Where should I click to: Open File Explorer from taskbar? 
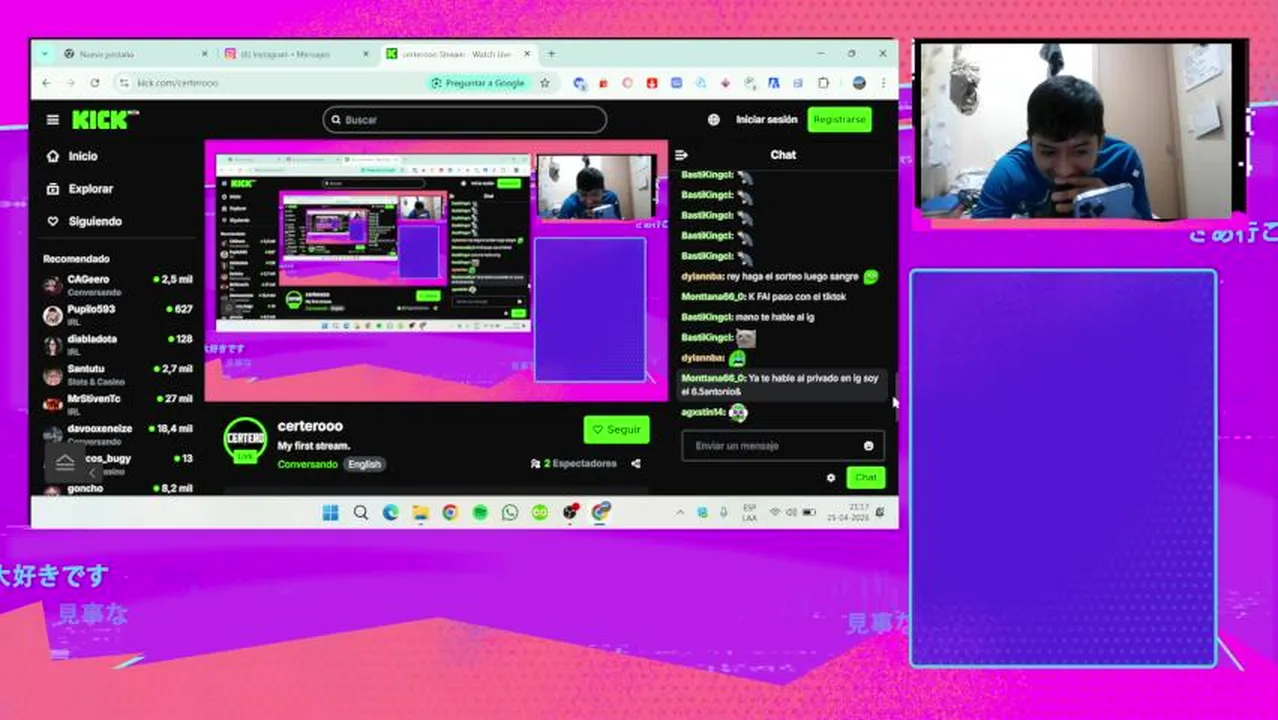click(420, 512)
